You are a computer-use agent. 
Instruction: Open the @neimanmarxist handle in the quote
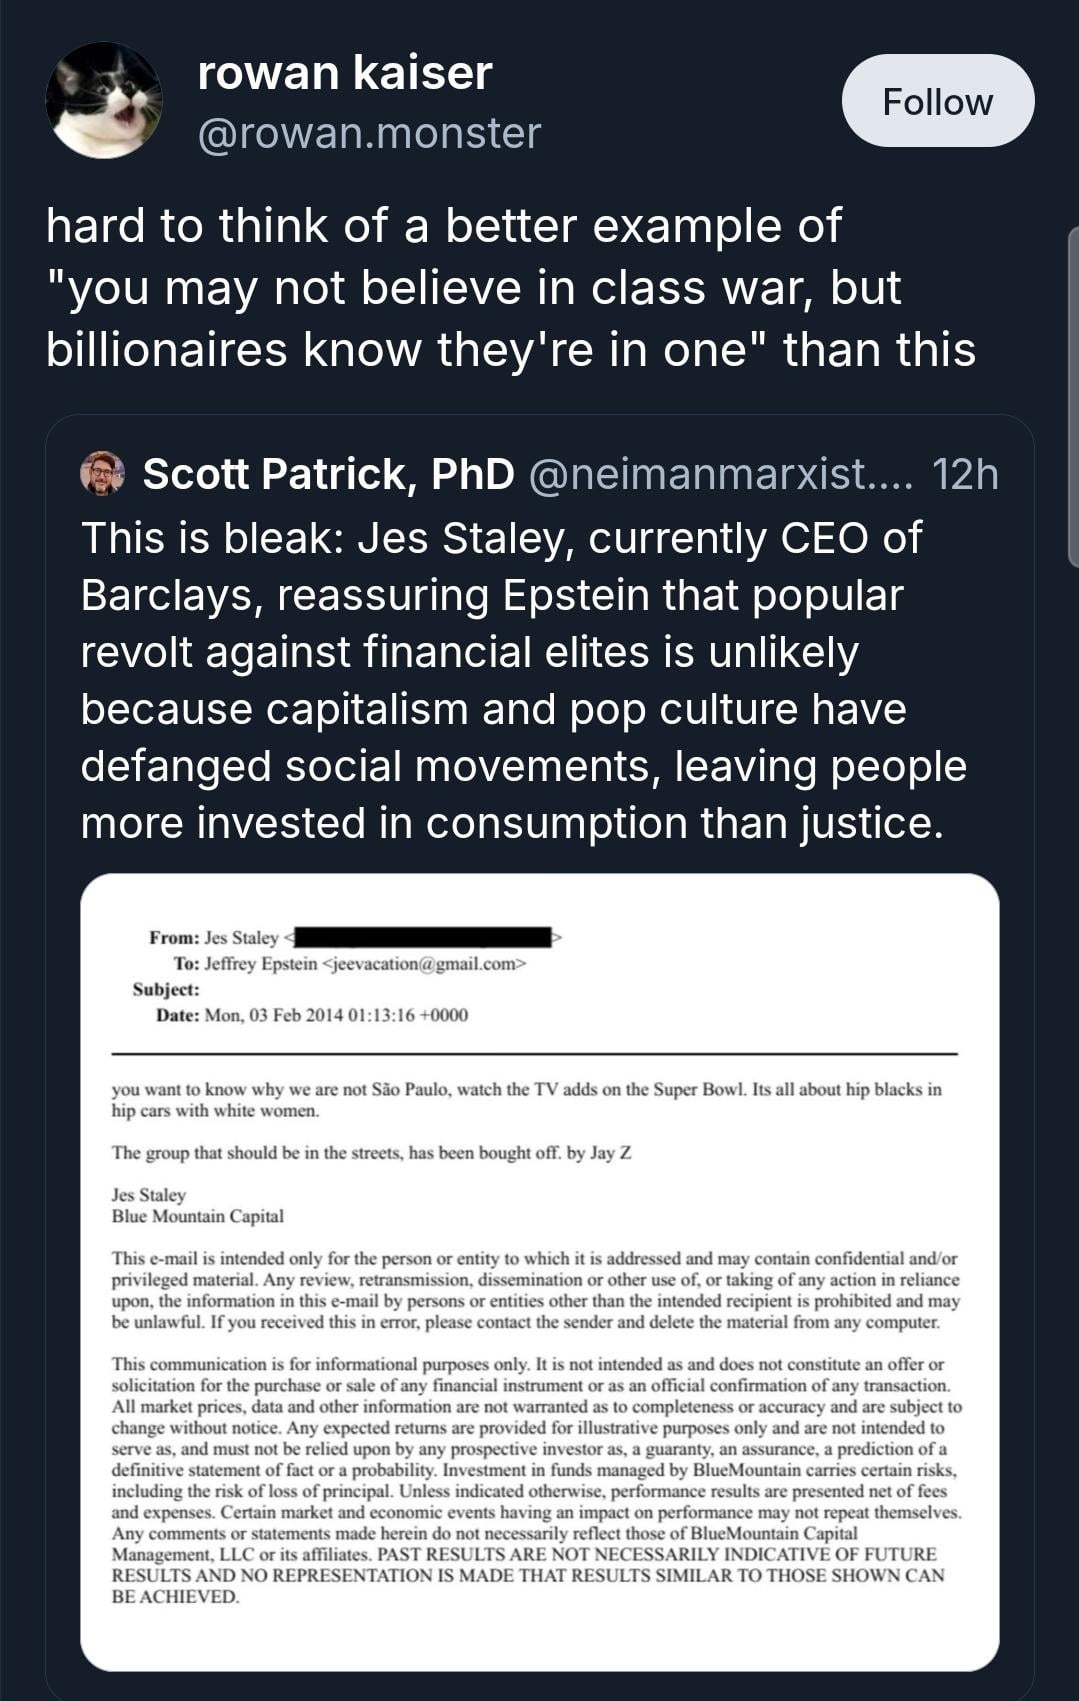[719, 474]
